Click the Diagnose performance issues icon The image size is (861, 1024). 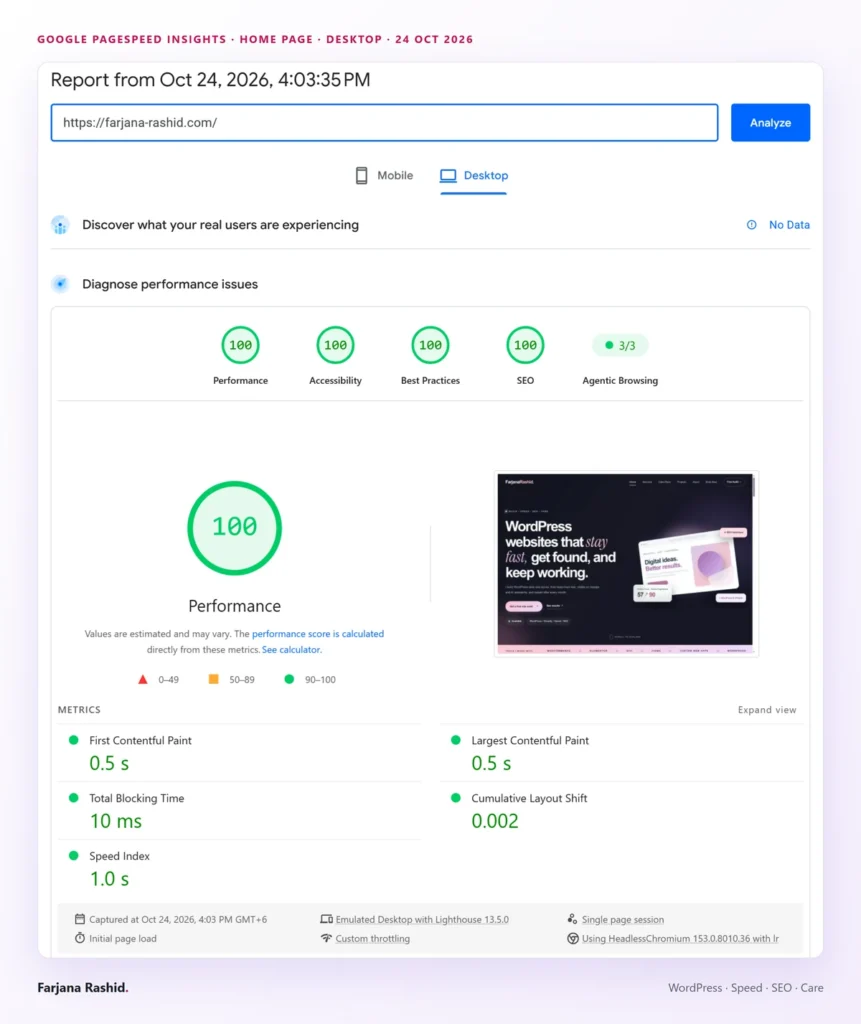click(60, 284)
